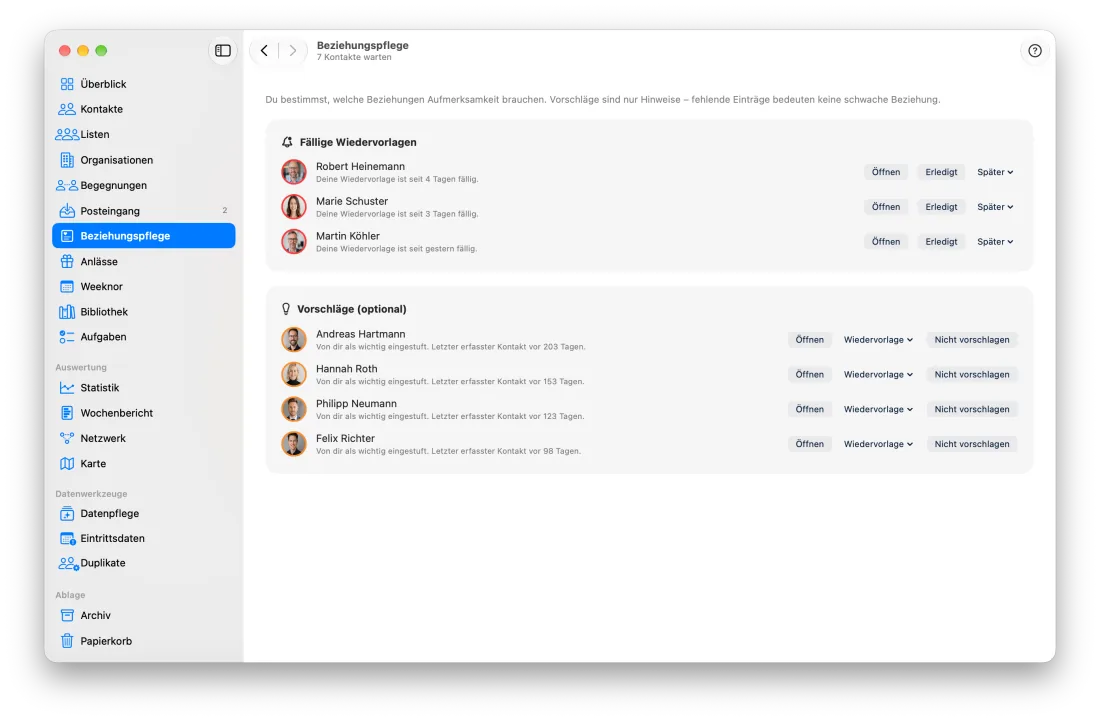Open the Statistik chart icon
Image resolution: width=1100 pixels, height=721 pixels.
click(67, 388)
